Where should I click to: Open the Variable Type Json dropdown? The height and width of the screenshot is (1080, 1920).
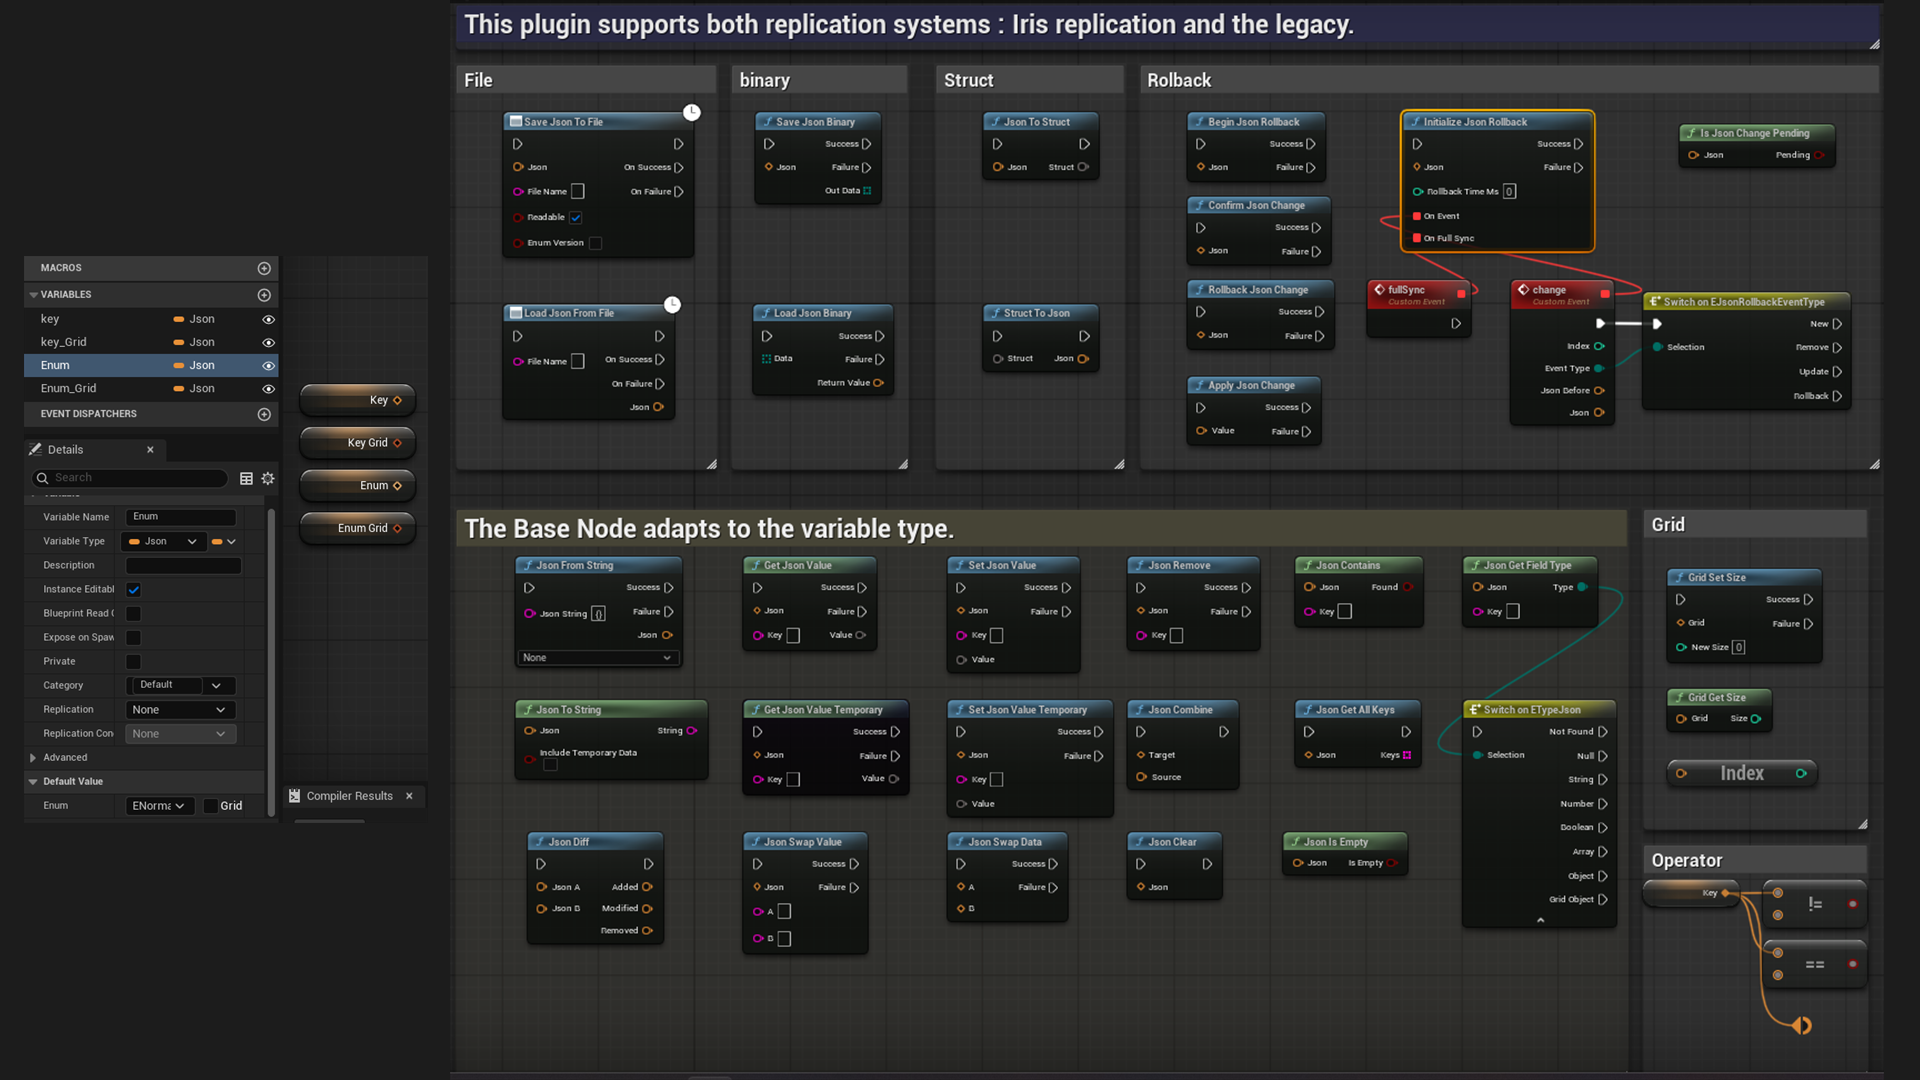click(164, 542)
